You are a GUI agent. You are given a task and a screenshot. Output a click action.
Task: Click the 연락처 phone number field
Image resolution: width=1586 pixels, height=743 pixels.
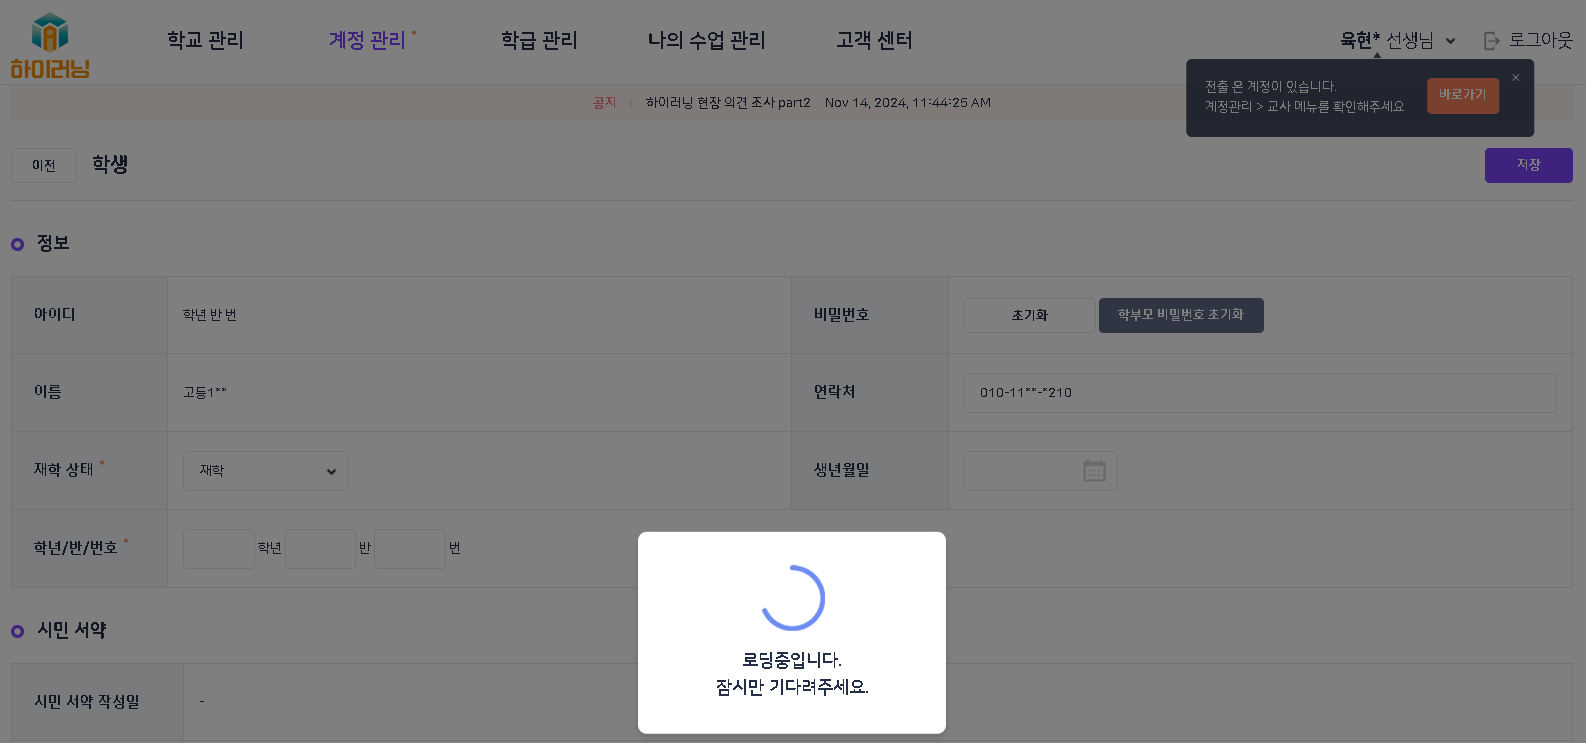click(1259, 393)
